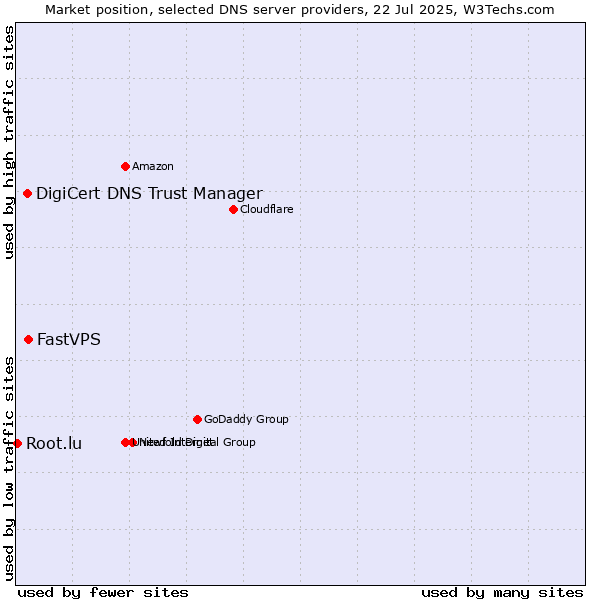Select the 'FastVPS' label text
600x600 pixels.
pyautogui.click(x=69, y=340)
